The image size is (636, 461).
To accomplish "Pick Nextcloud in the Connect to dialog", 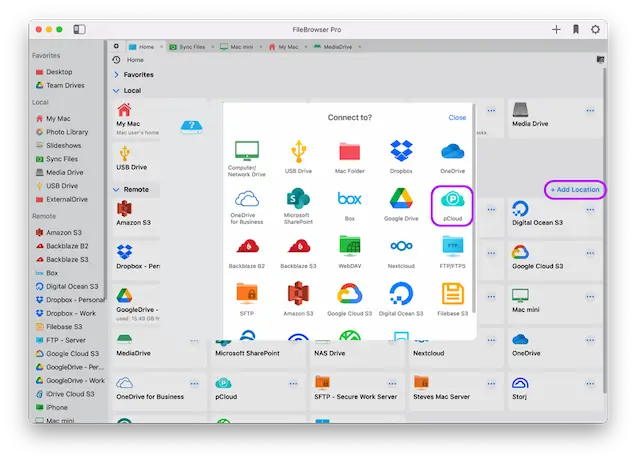I will tap(401, 253).
